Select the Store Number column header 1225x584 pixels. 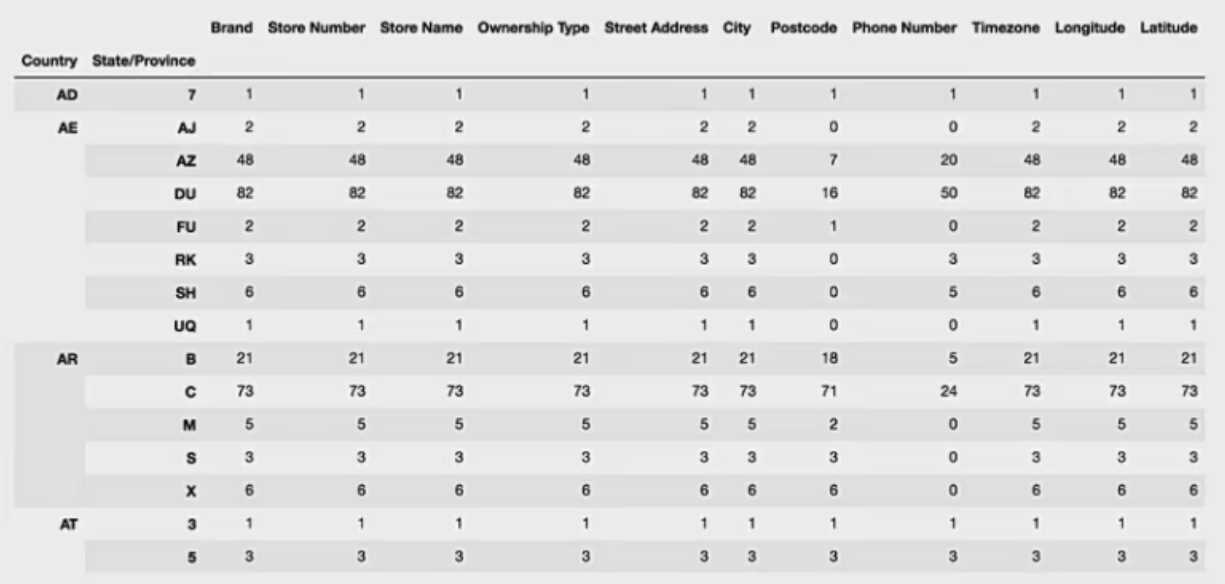click(317, 28)
